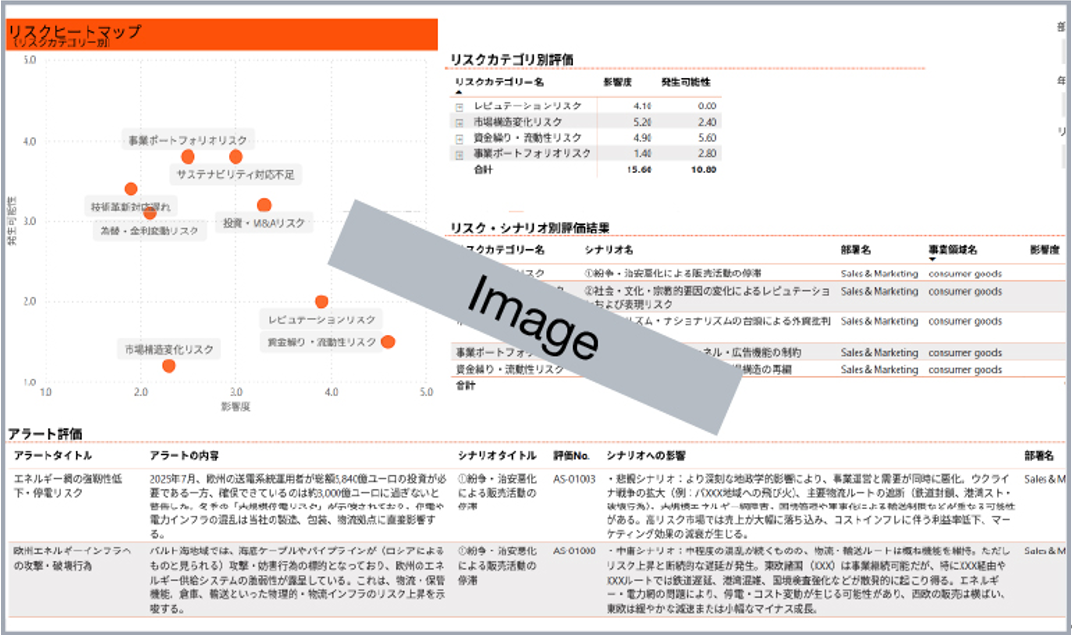Click sort arrow under リスクカテゴリー名 in category table
This screenshot has width=1073, height=635.
click(459, 92)
